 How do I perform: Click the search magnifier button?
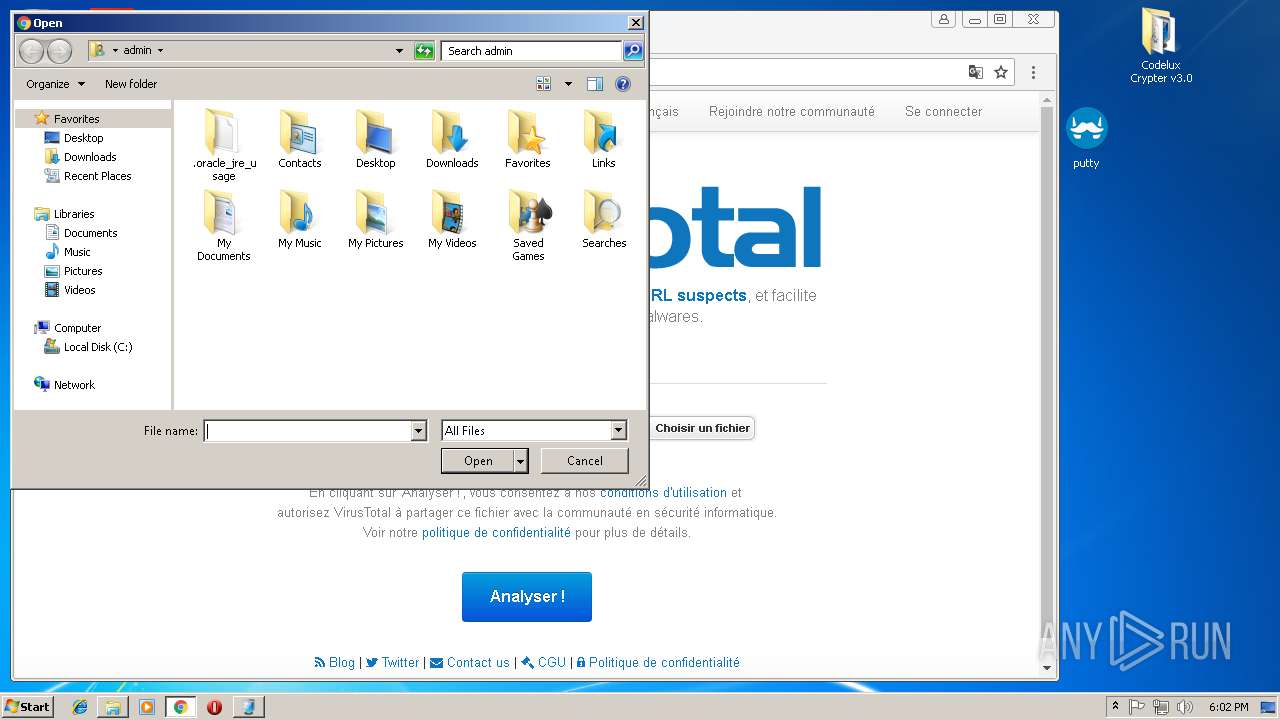633,51
